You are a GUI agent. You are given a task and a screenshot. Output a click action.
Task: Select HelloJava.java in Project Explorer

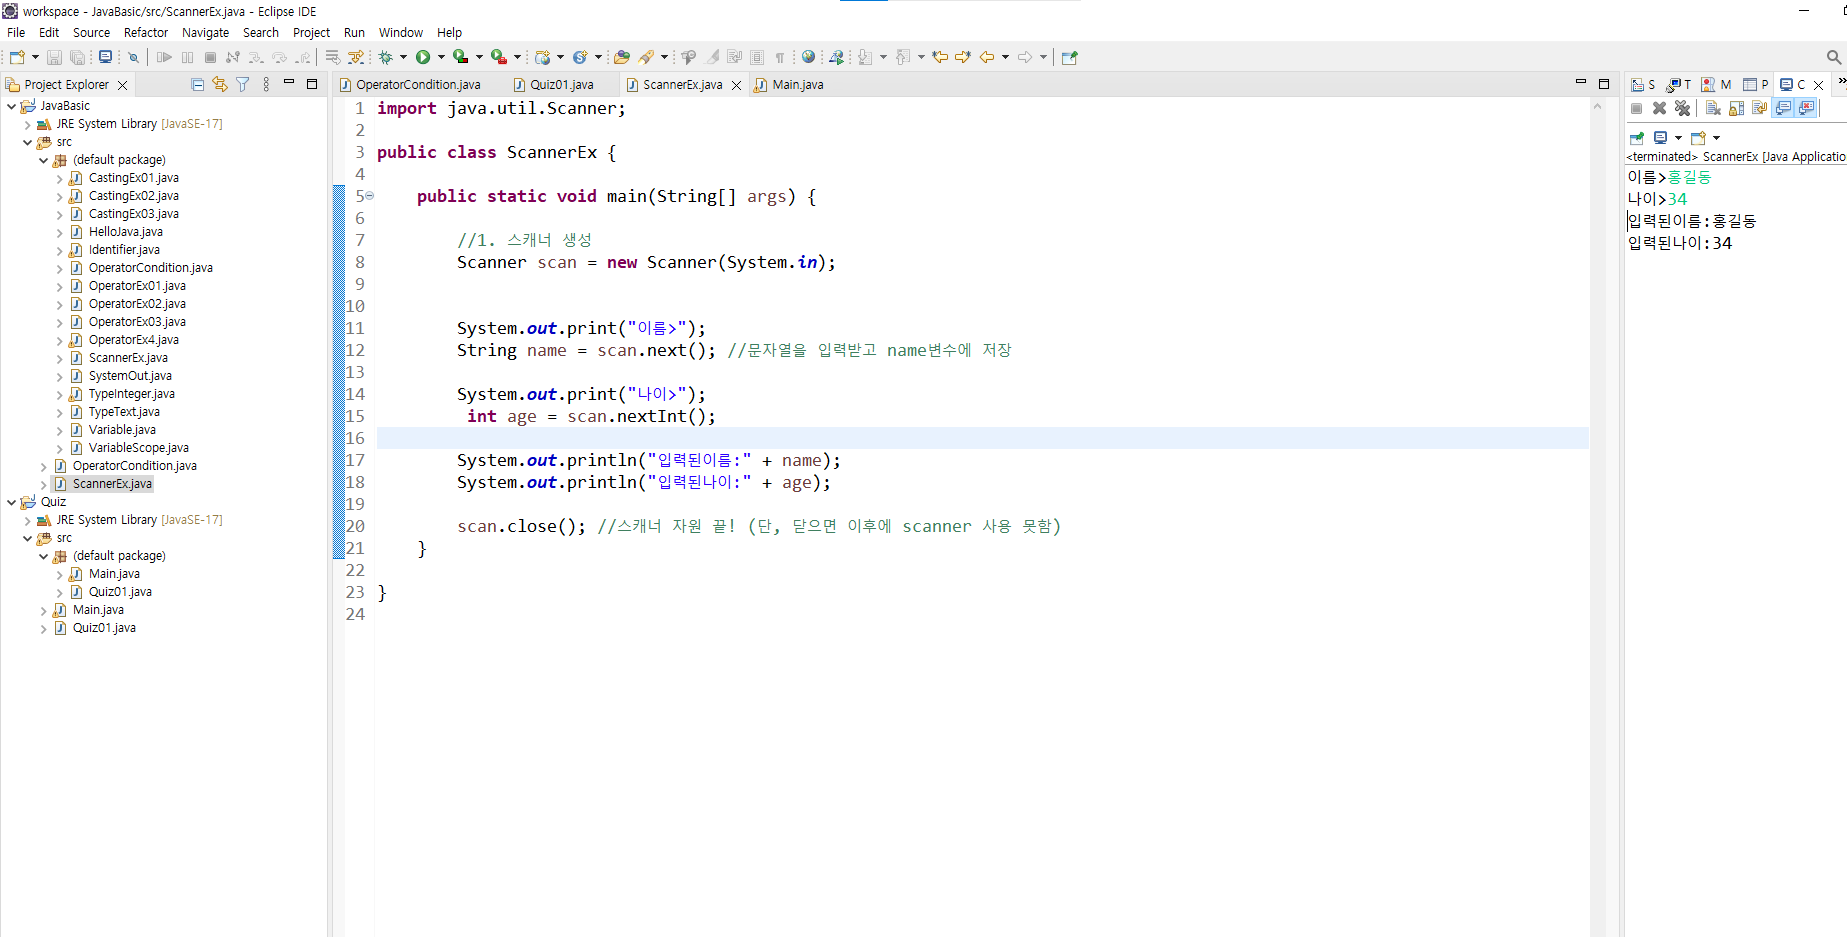125,232
